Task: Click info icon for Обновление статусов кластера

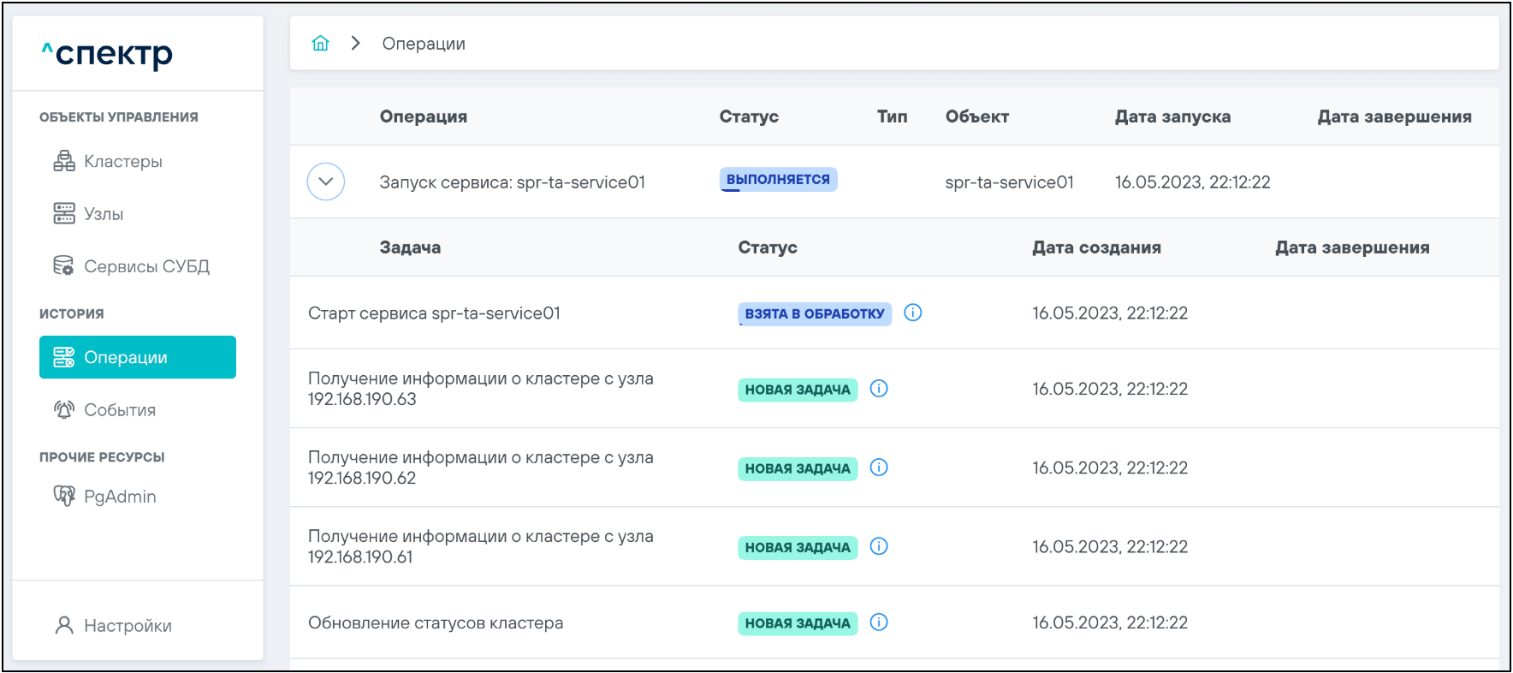Action: pyautogui.click(x=879, y=623)
